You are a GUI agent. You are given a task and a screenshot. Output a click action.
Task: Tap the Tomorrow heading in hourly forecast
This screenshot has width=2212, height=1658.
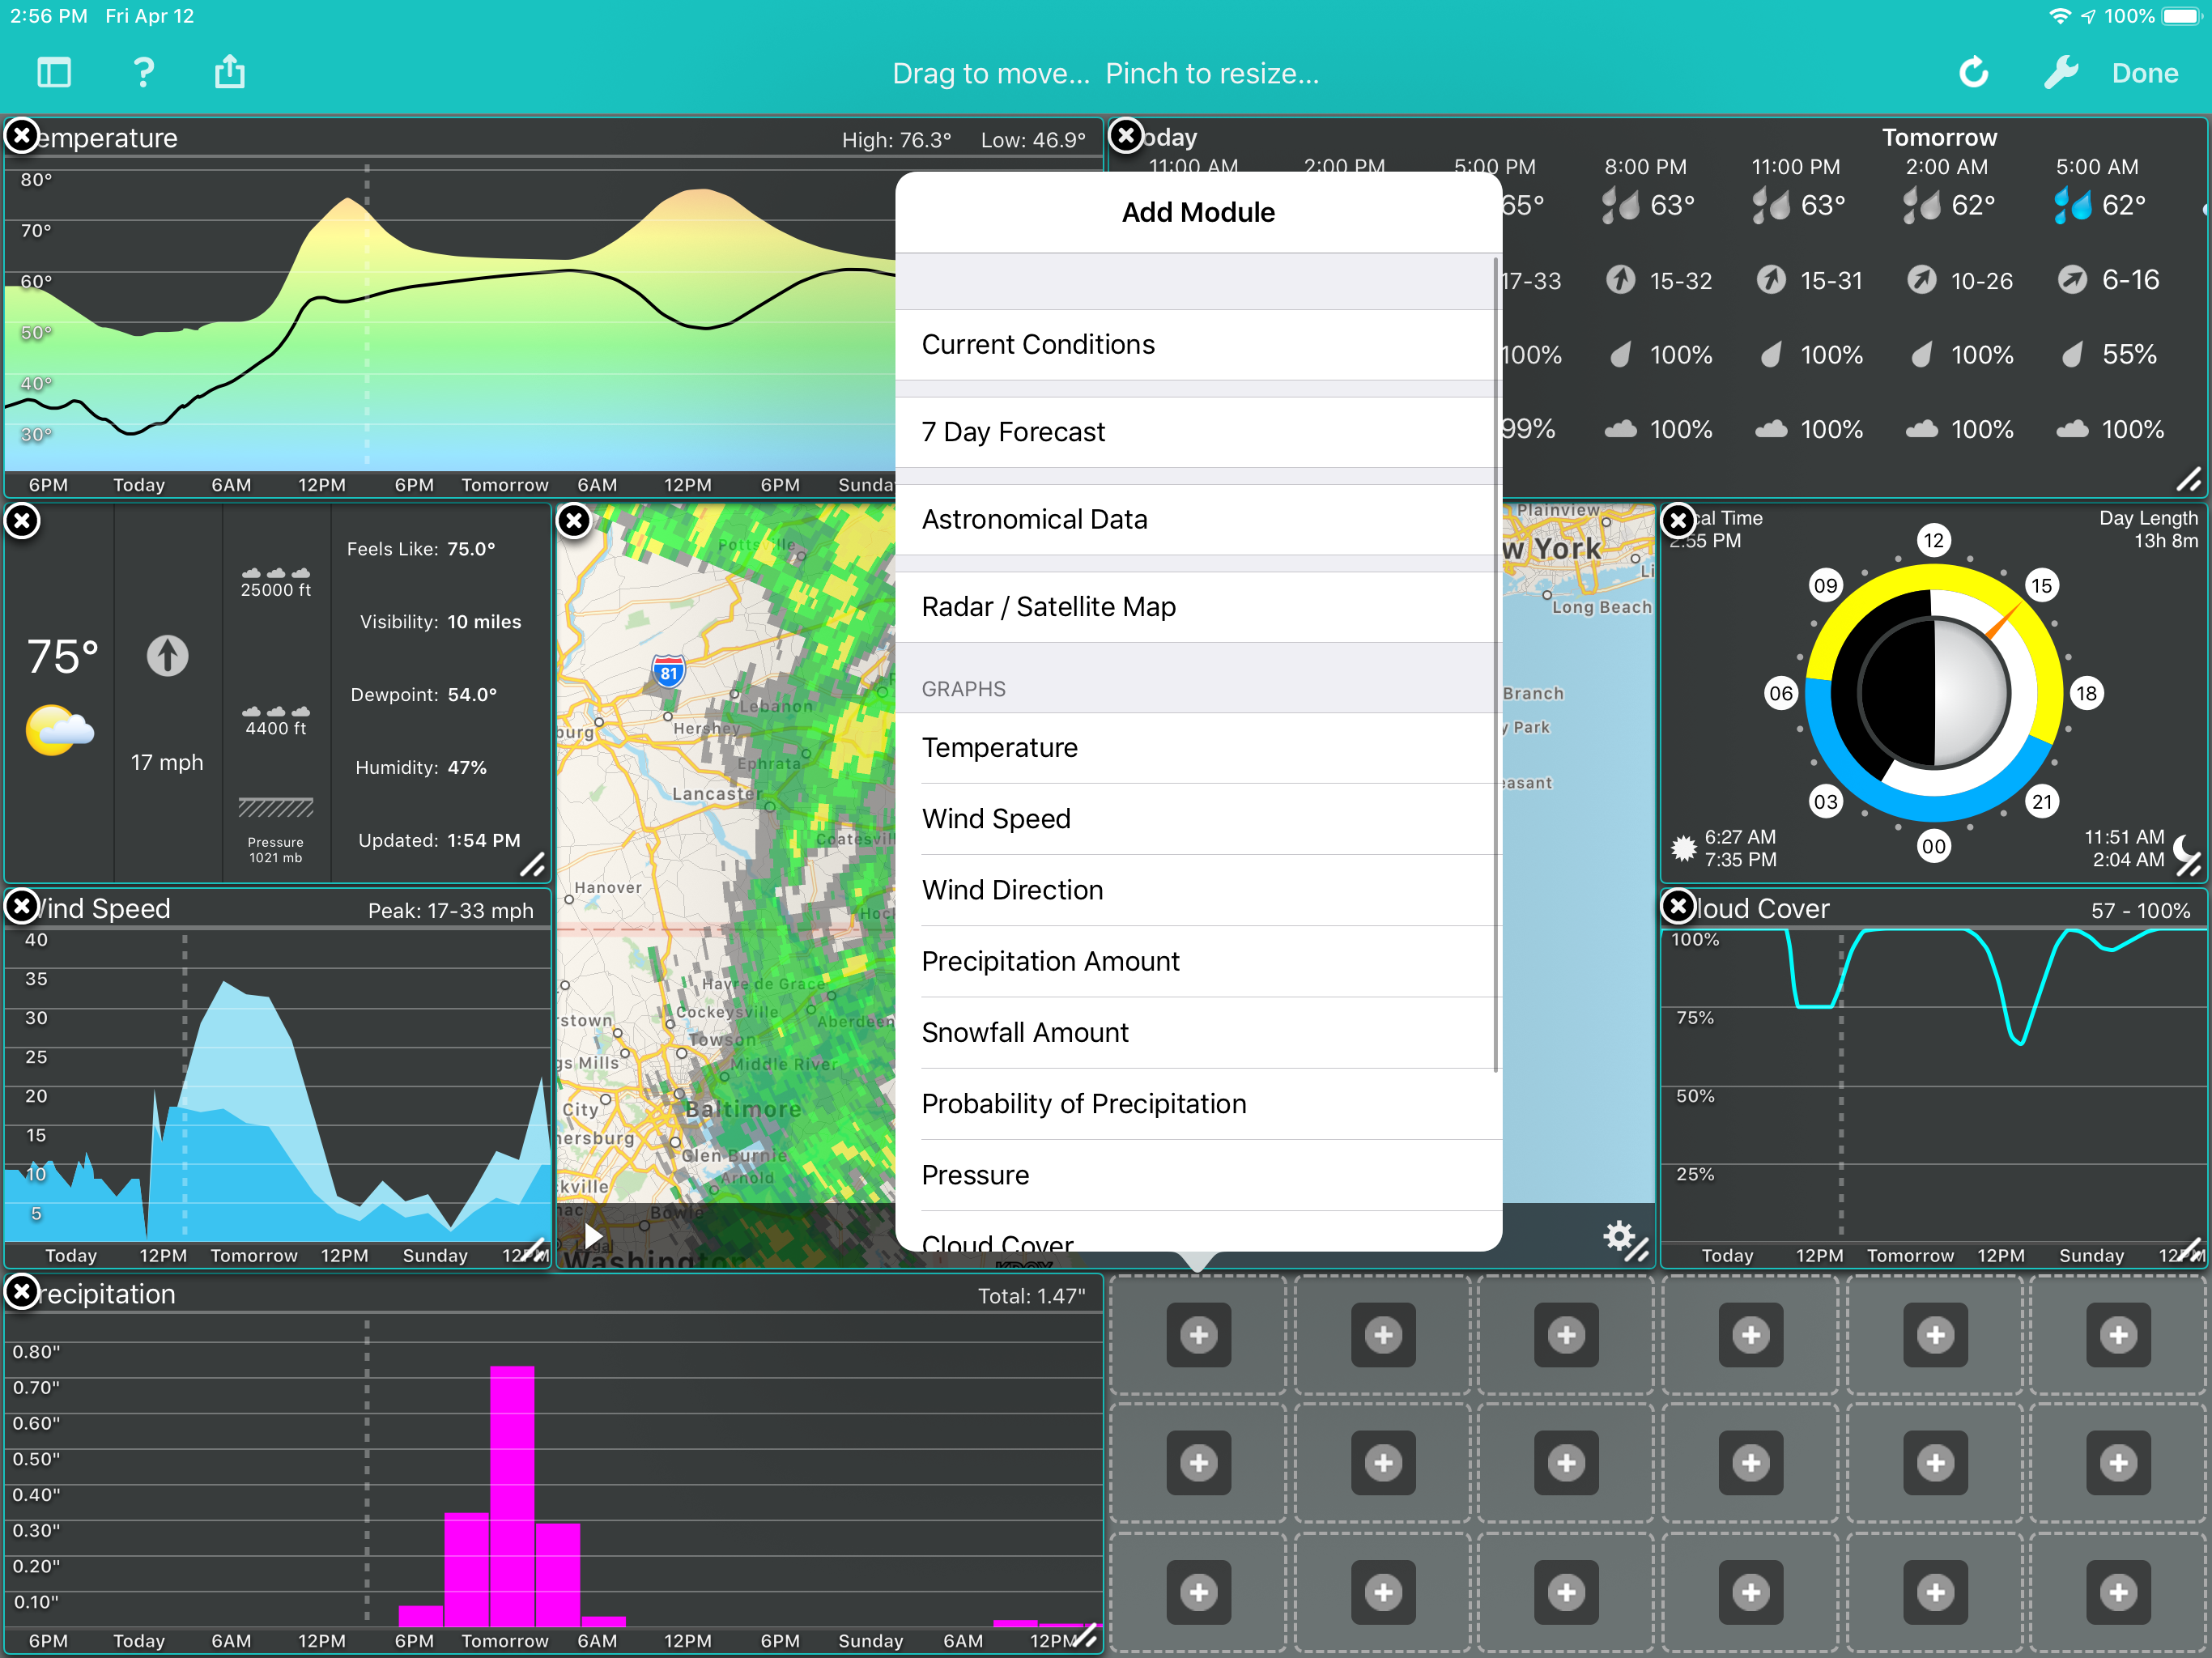click(x=1939, y=137)
